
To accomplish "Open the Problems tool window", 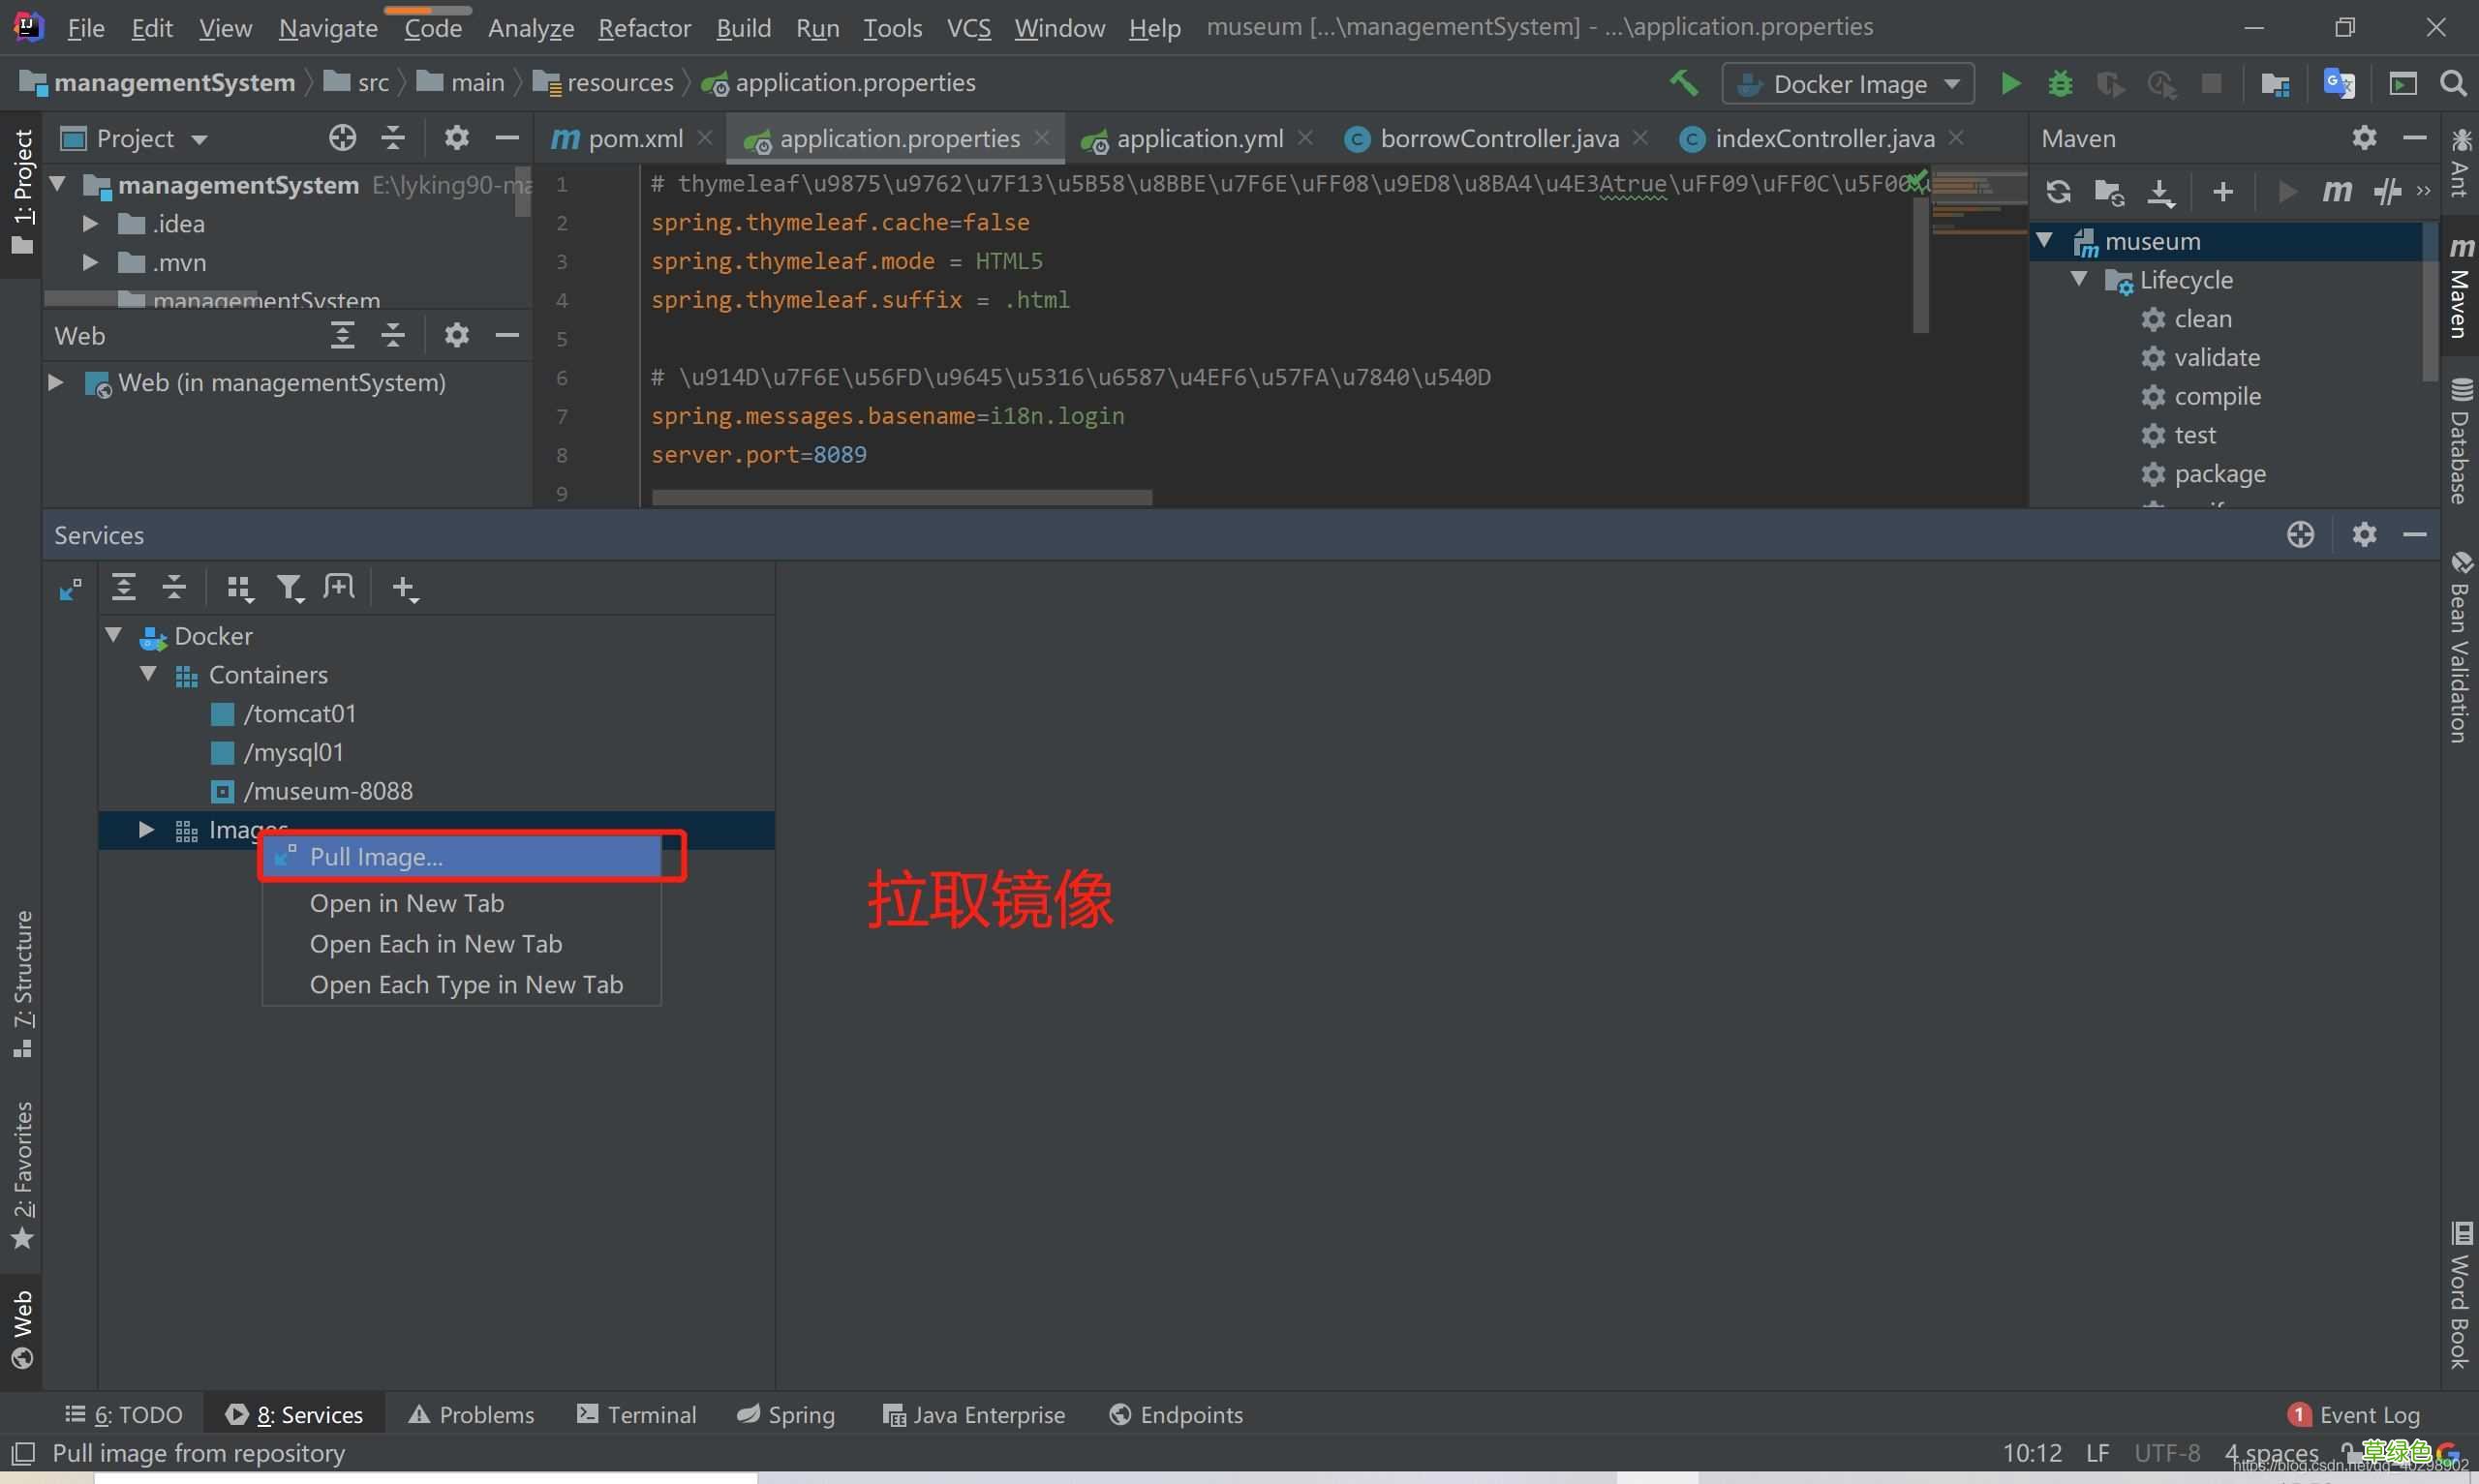I will 472,1414.
